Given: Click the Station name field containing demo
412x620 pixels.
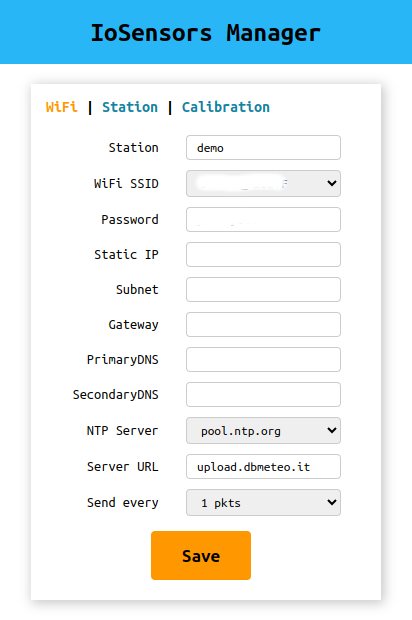Looking at the screenshot, I should [x=263, y=147].
